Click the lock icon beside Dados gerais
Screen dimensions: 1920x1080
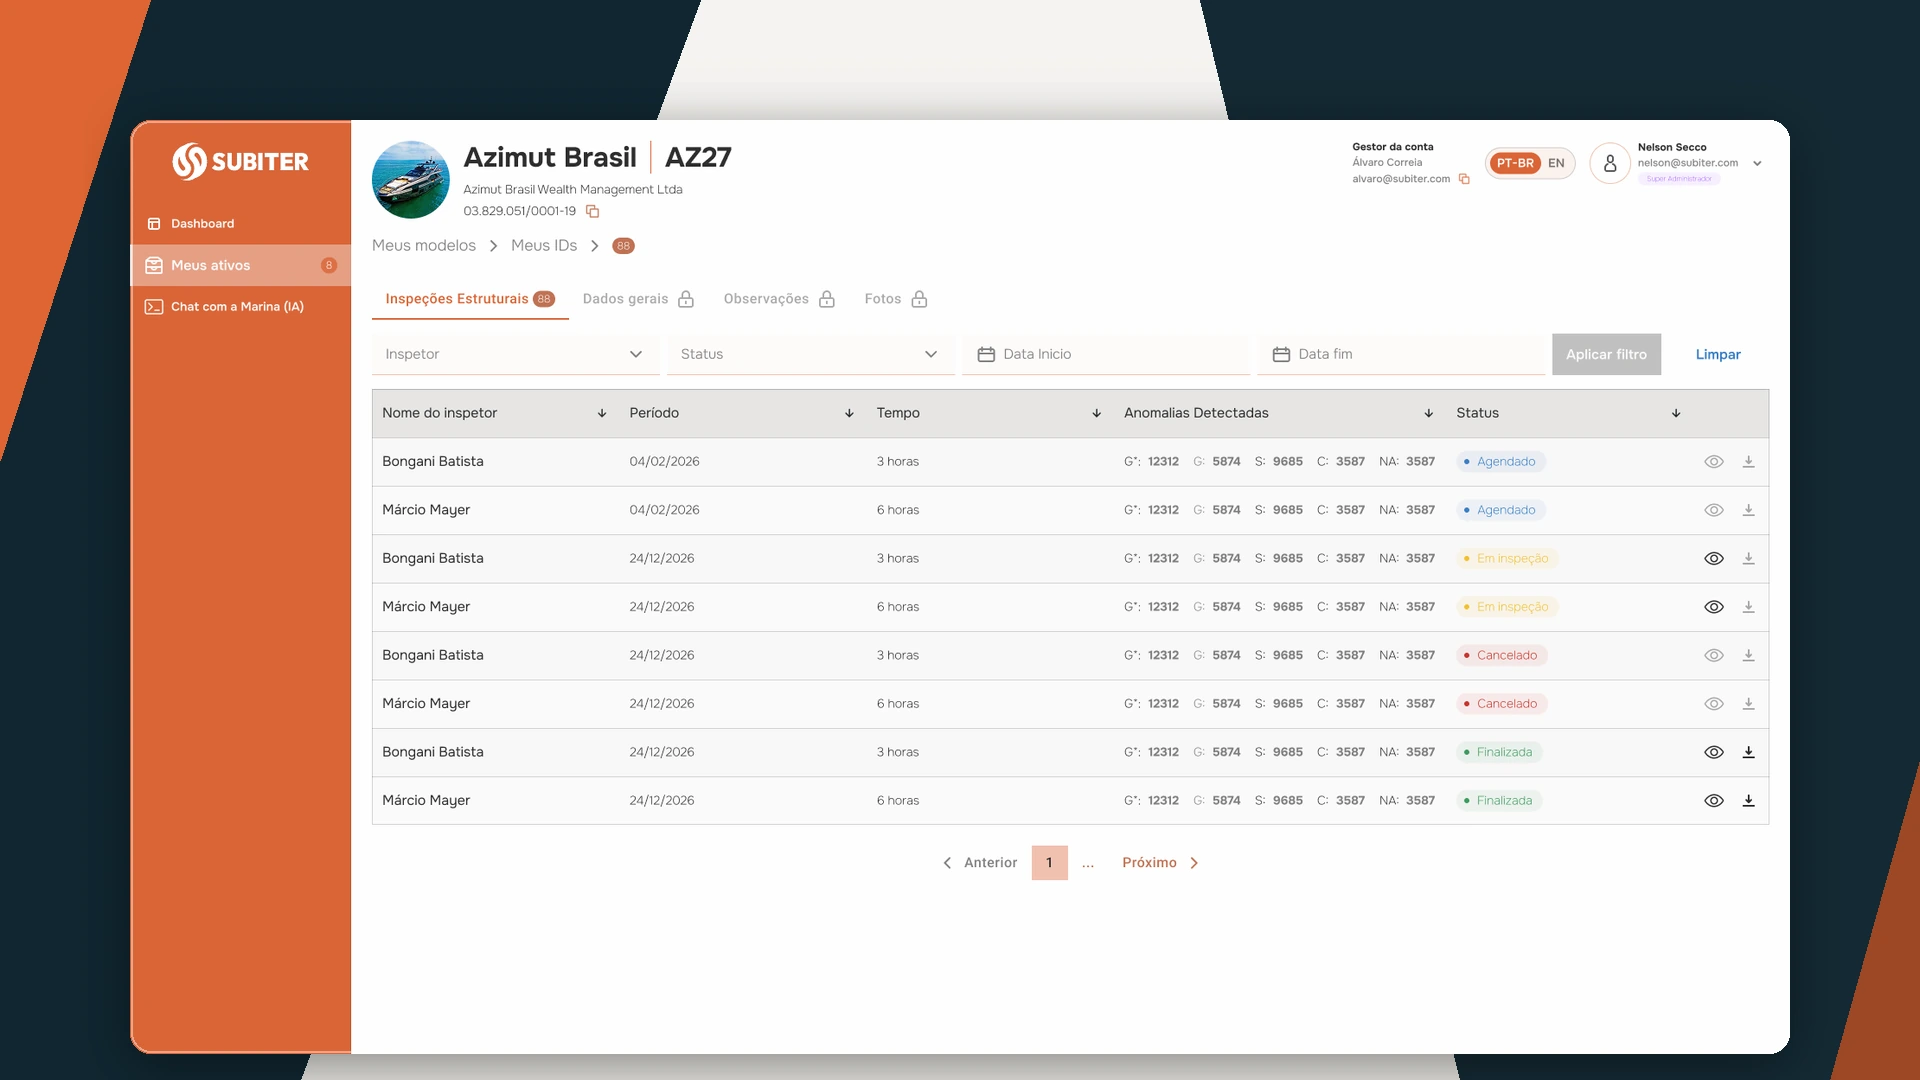tap(686, 299)
